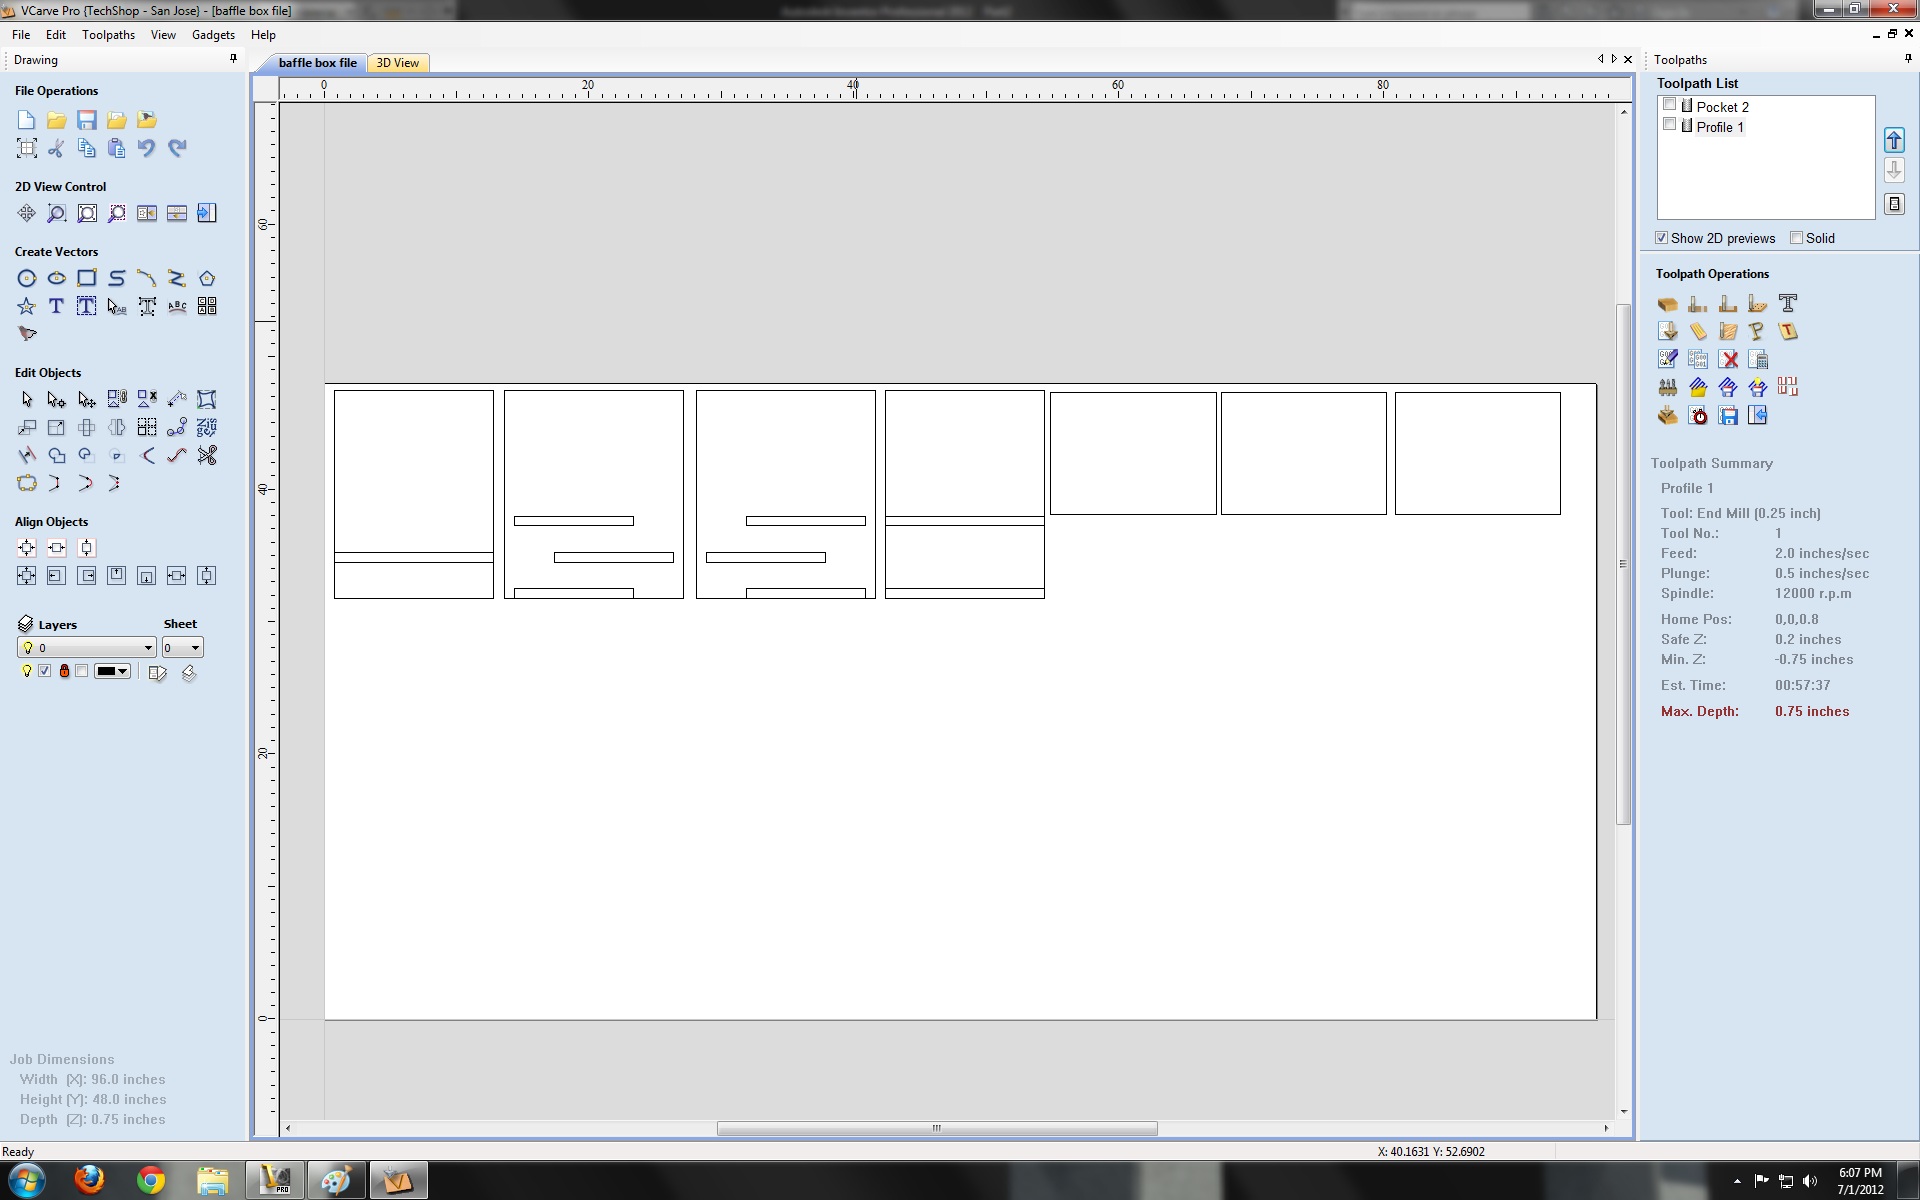The width and height of the screenshot is (1920, 1200).
Task: Select the Node Editing arrow tool
Action: (57, 399)
